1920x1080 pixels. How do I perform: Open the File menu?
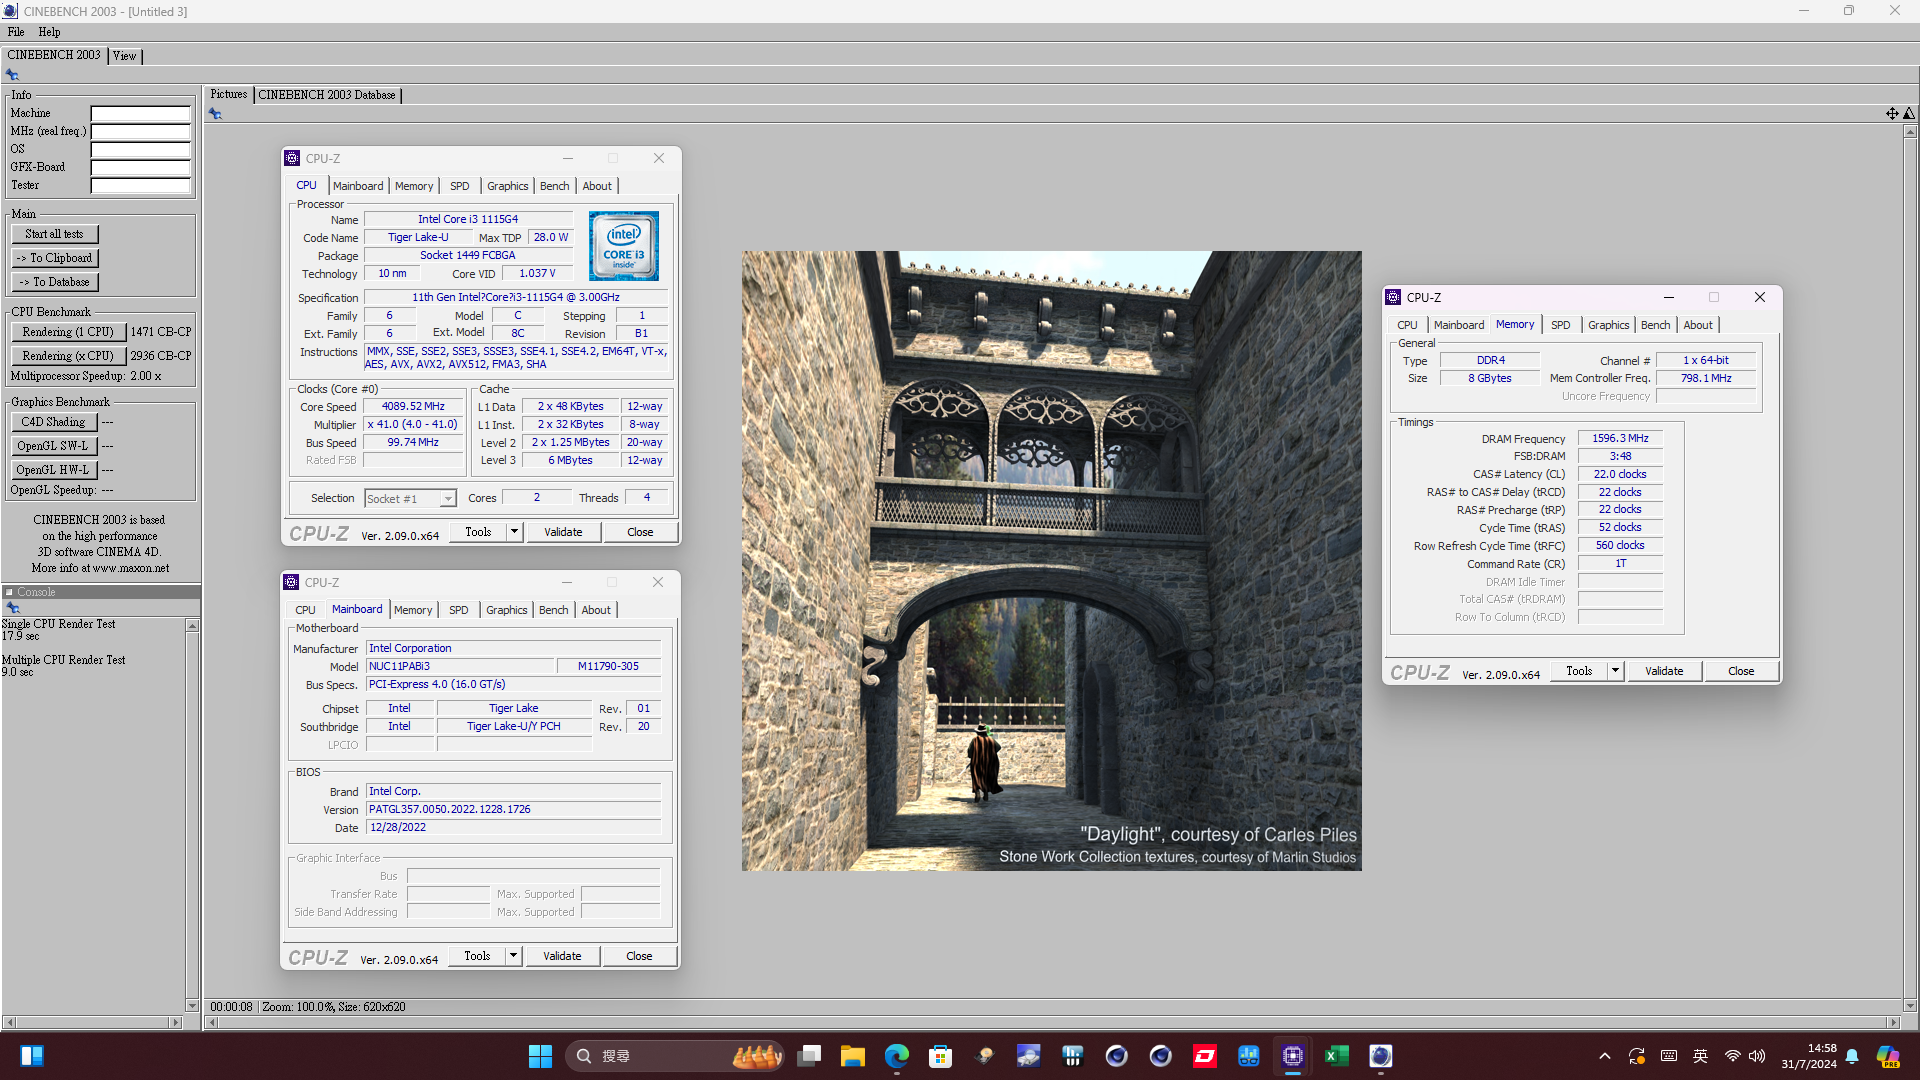(x=16, y=32)
